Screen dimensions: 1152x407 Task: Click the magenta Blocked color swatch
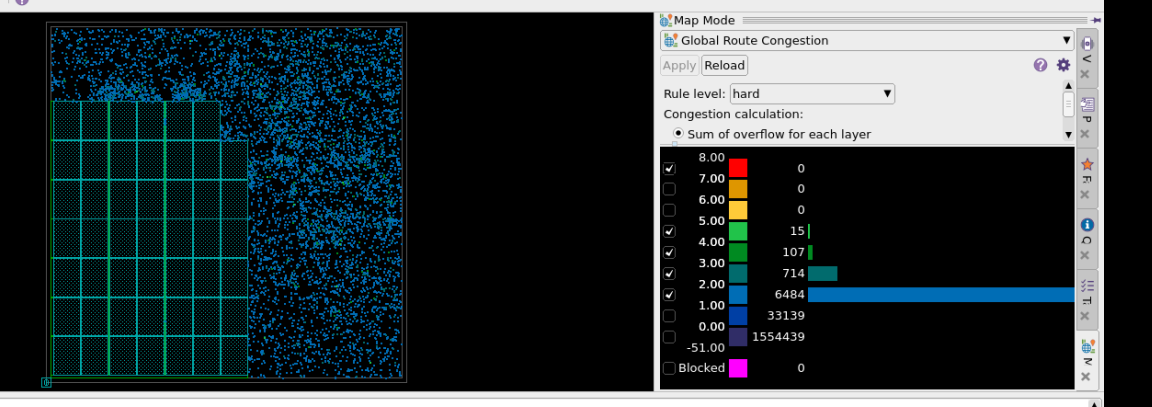[x=738, y=368]
